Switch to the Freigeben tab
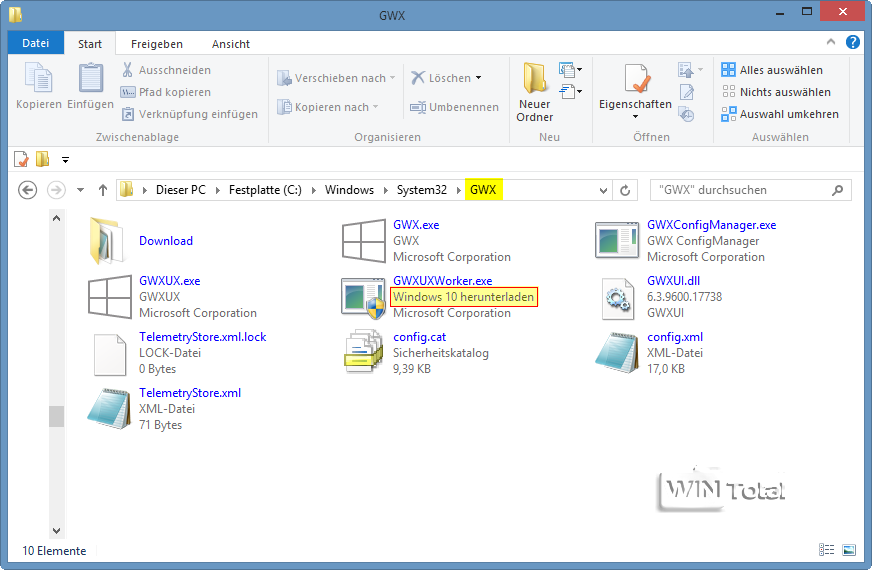This screenshot has width=872, height=570. pos(157,44)
